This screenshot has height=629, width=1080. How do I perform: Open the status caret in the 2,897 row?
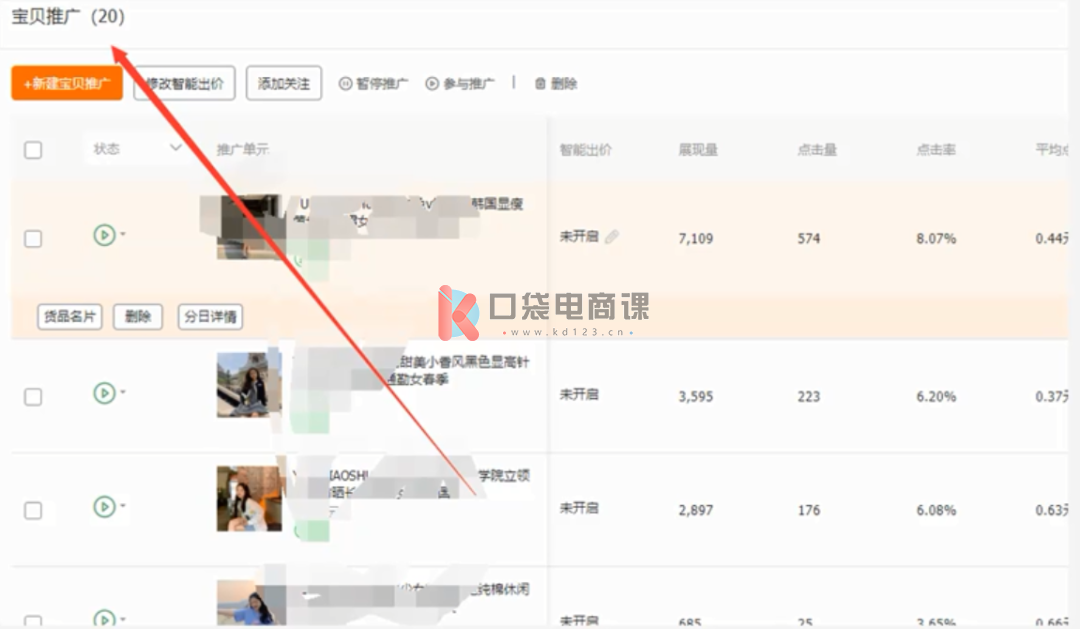pos(123,506)
